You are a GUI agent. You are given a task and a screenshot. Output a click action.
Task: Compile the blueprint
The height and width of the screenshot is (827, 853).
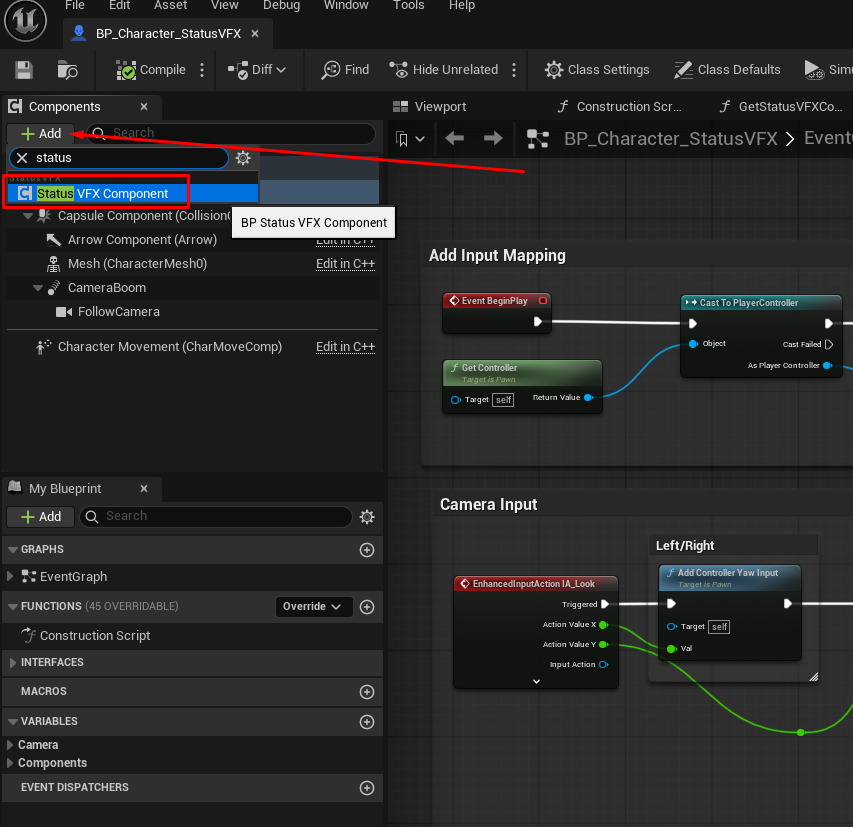(151, 70)
